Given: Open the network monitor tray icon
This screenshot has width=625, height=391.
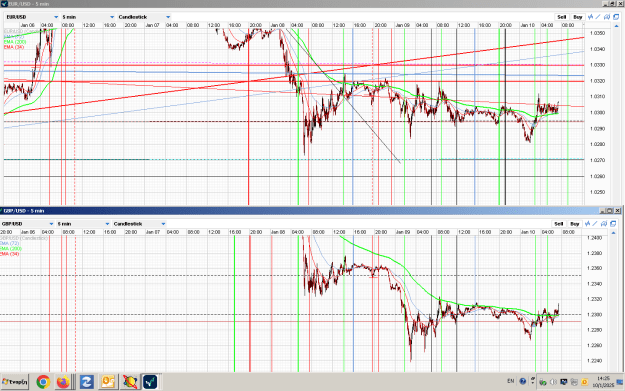Looking at the screenshot, I should [564, 382].
